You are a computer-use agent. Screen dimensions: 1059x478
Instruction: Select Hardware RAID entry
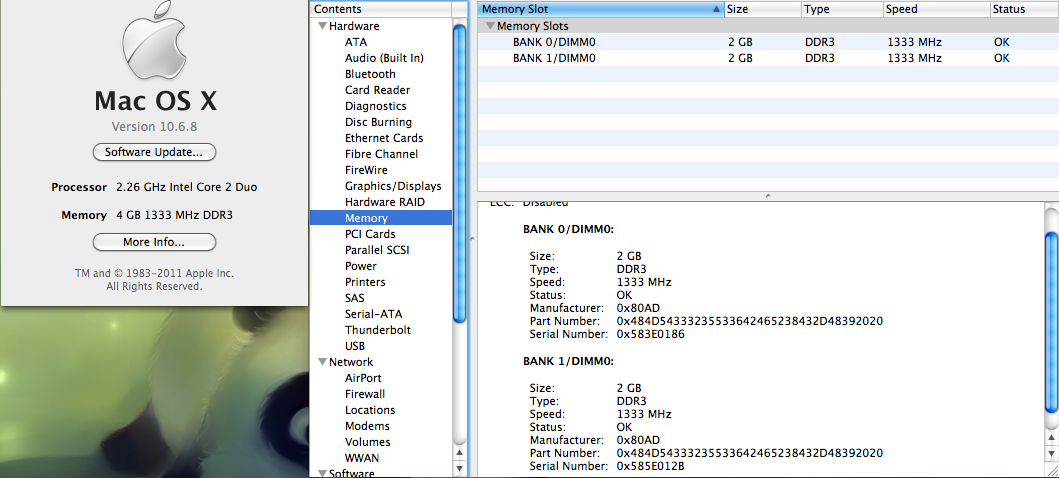[385, 202]
